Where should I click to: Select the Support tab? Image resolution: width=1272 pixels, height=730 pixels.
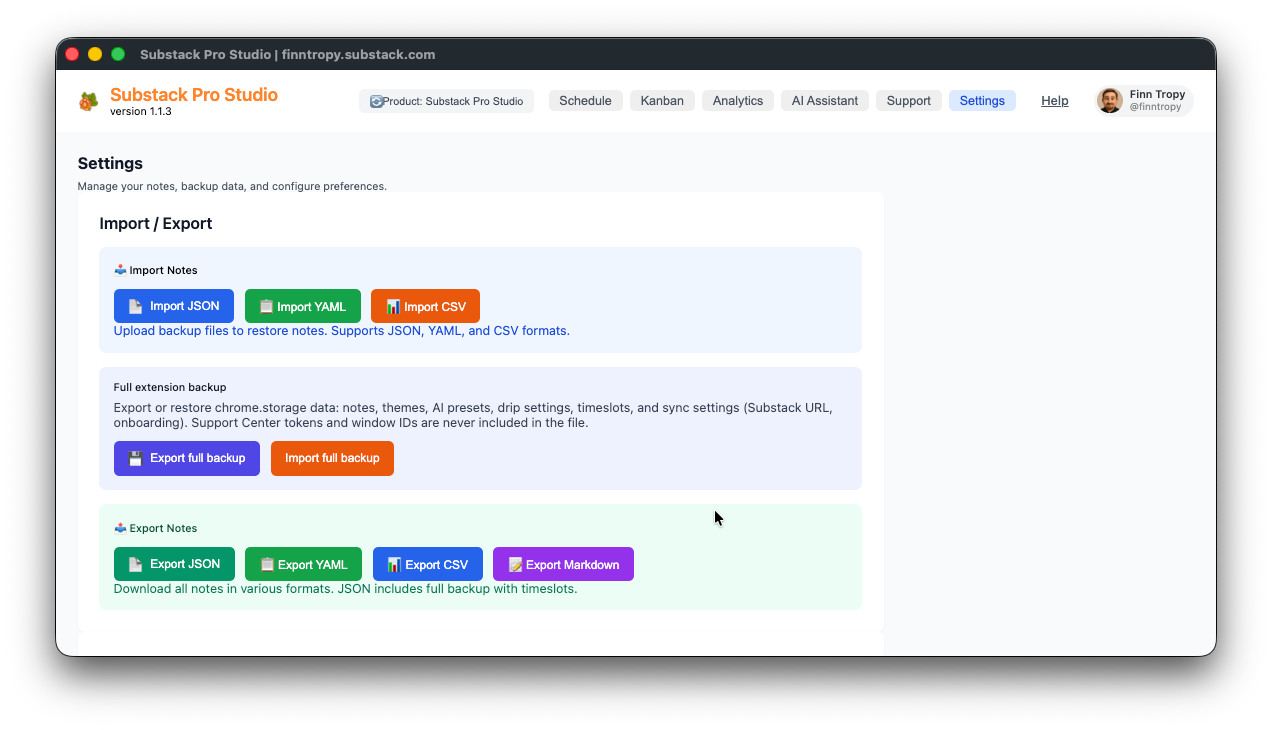tap(909, 101)
